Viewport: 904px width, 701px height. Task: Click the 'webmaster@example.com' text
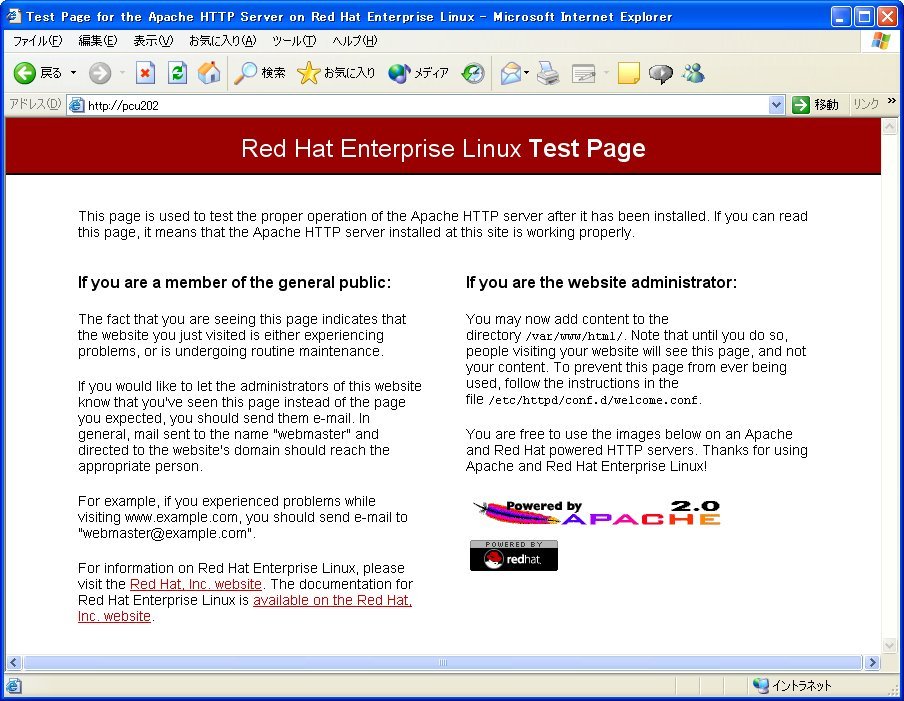pyautogui.click(x=165, y=533)
